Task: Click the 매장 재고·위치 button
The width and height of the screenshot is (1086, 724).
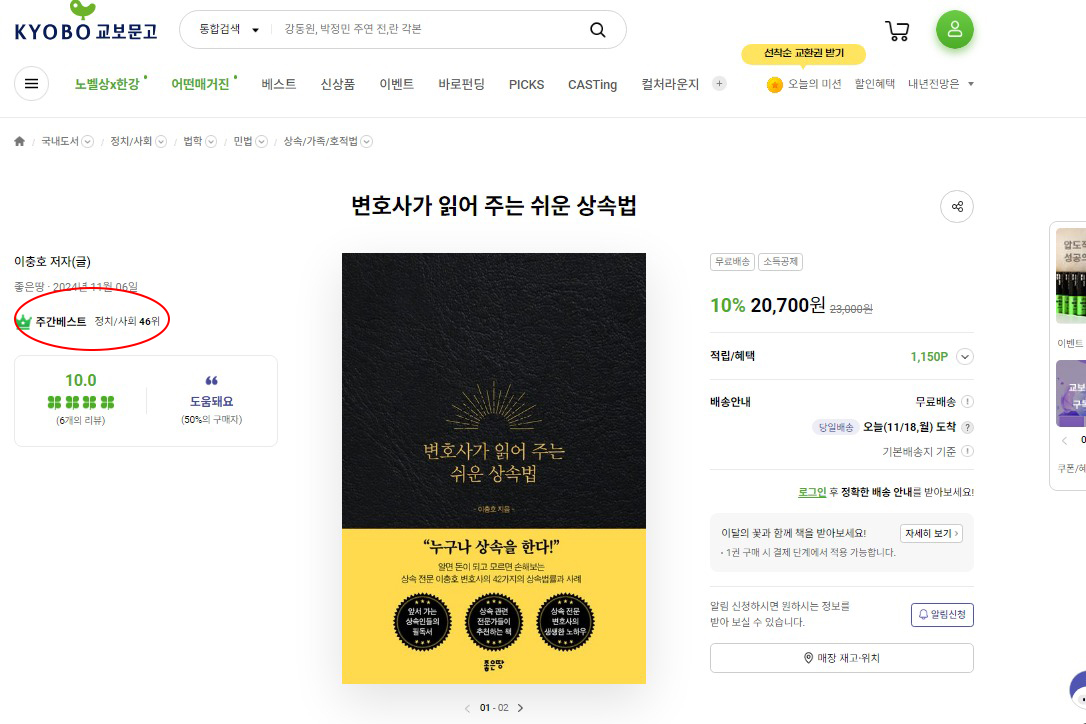Action: click(842, 658)
